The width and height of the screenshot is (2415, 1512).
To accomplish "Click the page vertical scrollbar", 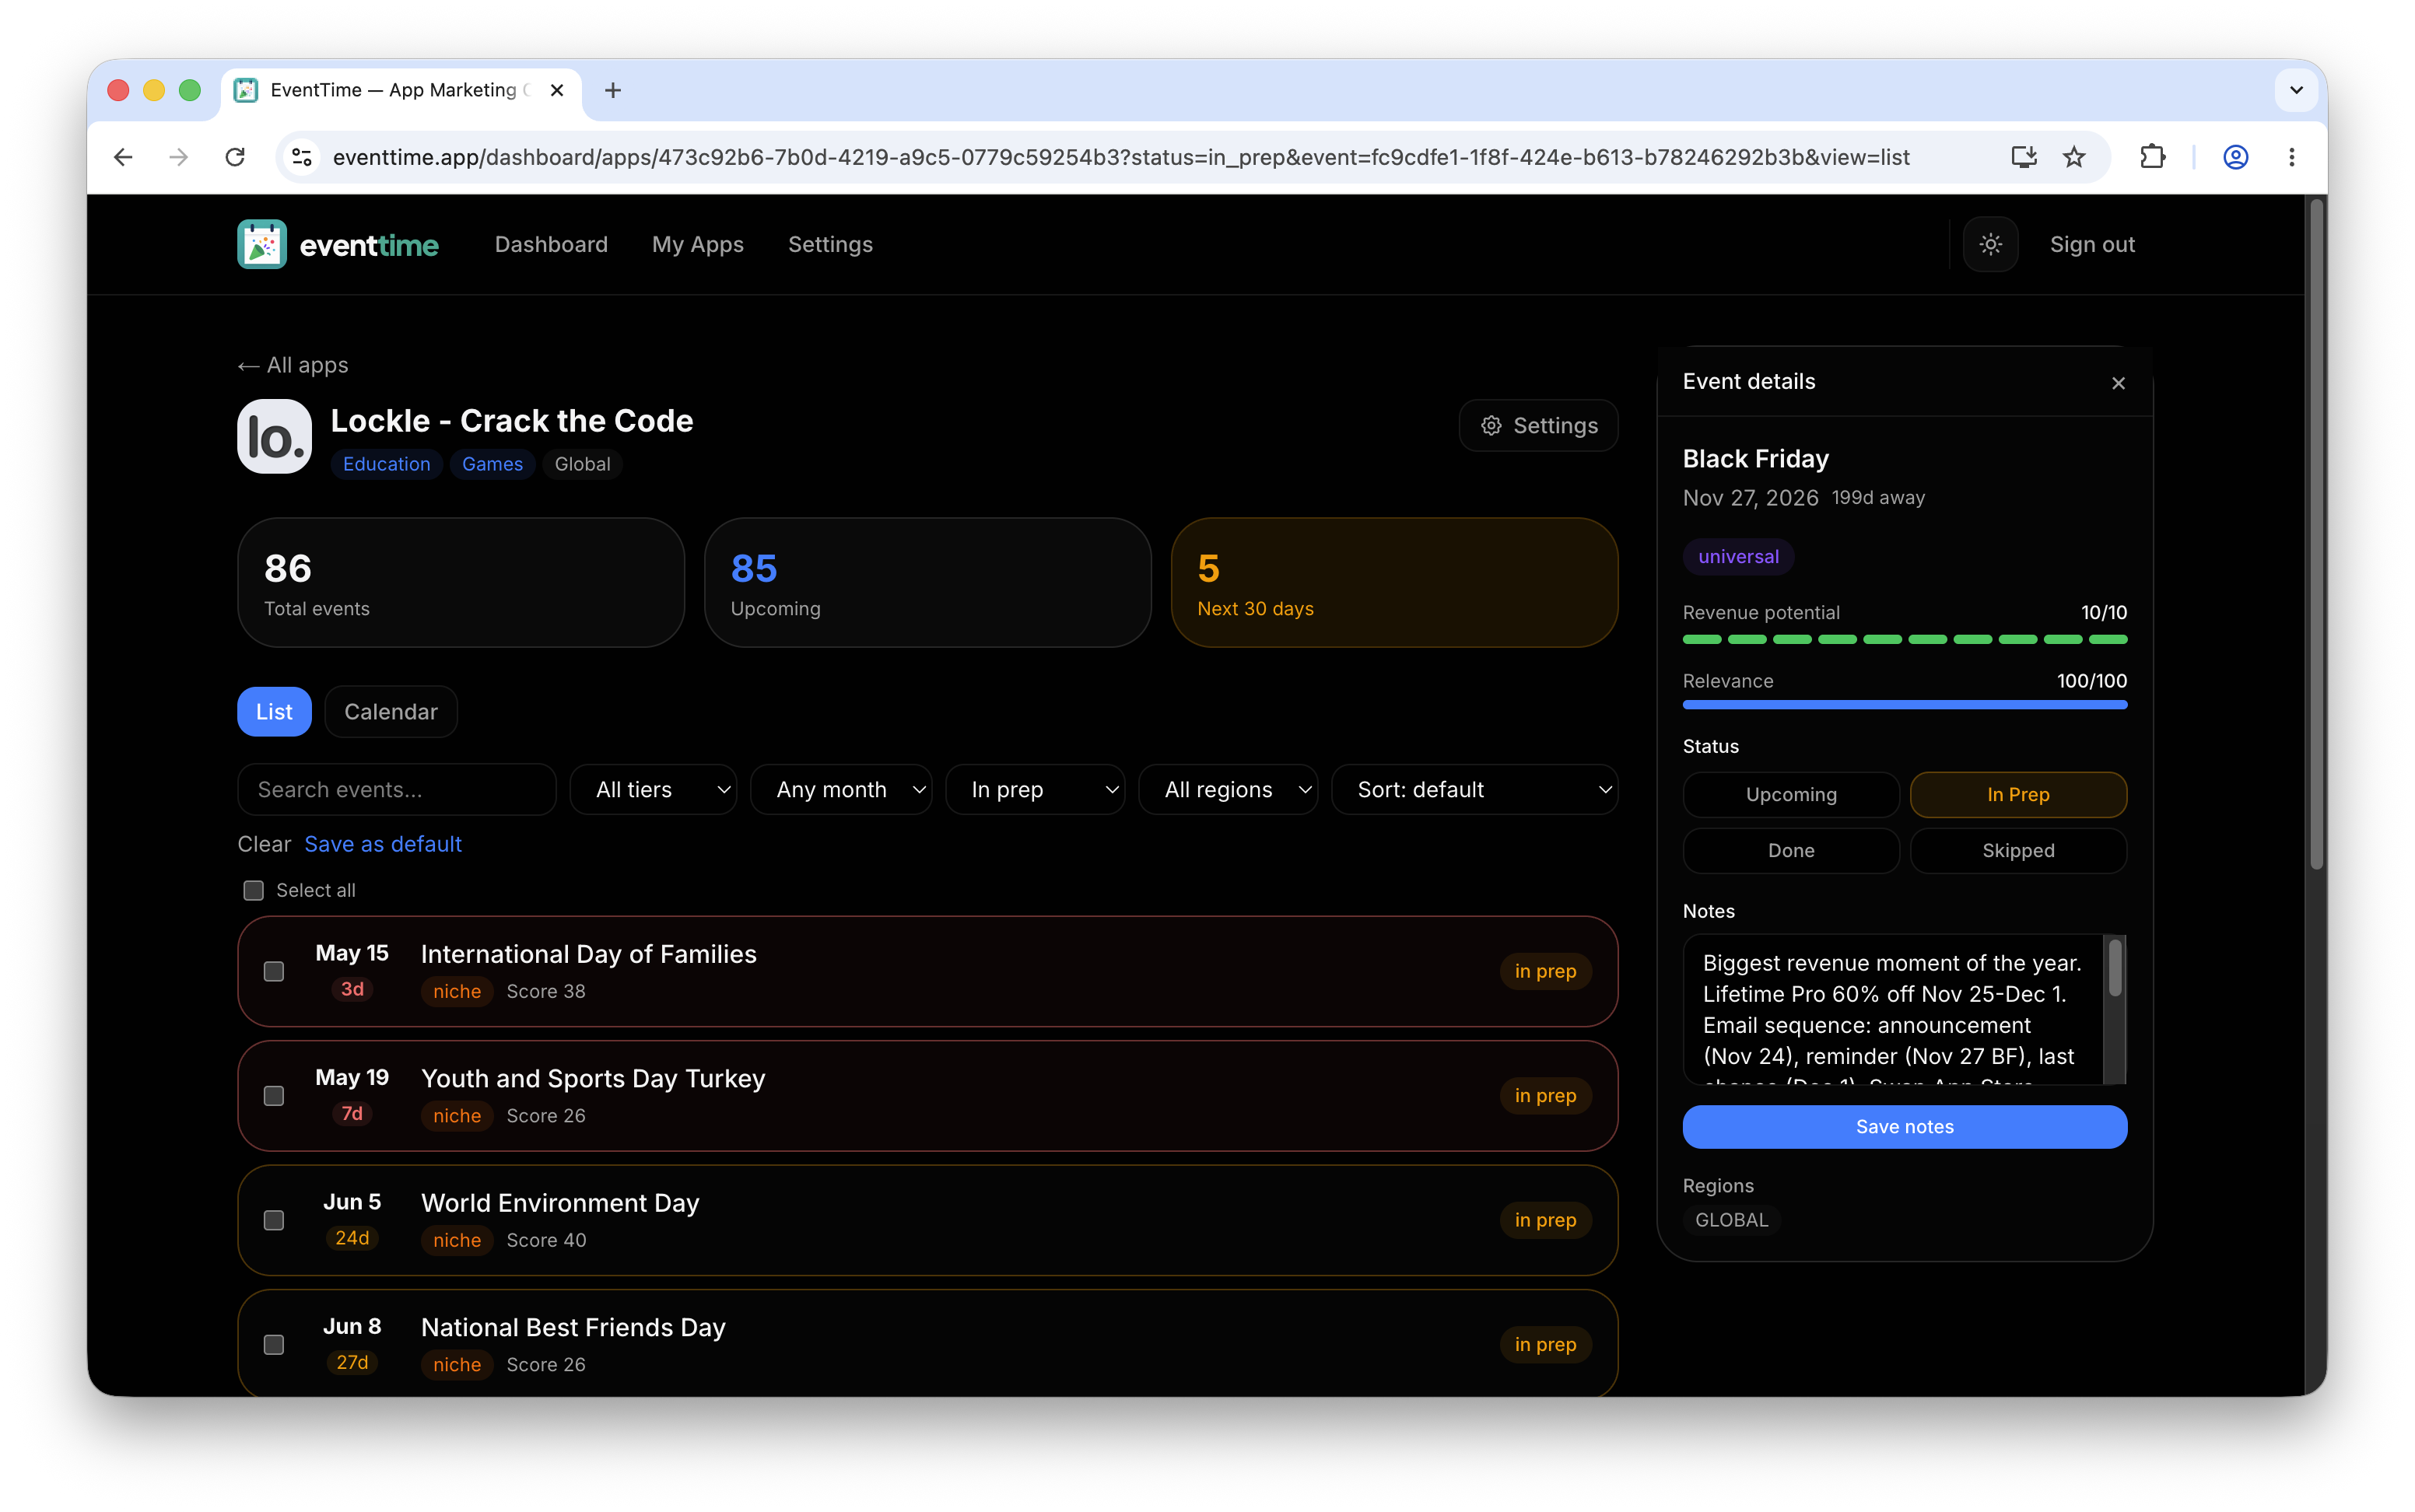I will coord(2316,535).
